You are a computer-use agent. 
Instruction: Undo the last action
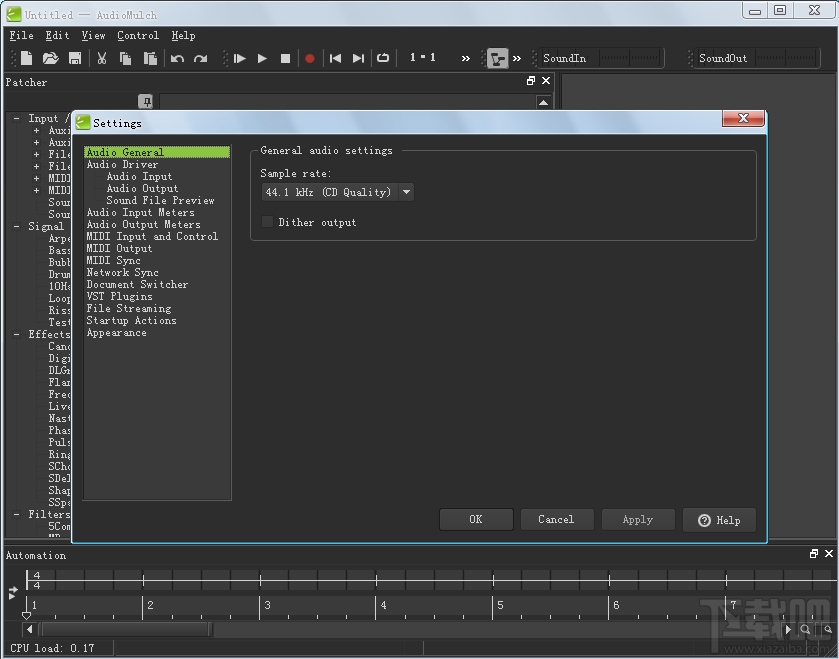click(177, 58)
